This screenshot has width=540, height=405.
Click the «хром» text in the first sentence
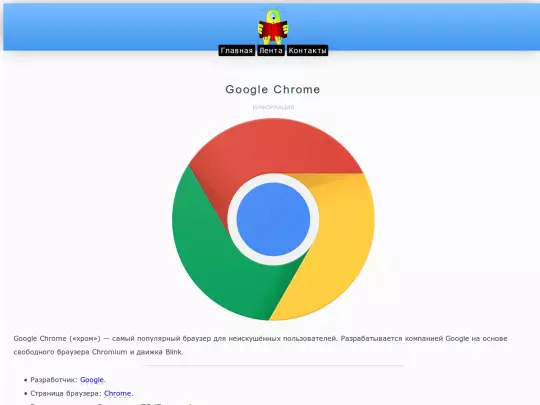pos(85,339)
